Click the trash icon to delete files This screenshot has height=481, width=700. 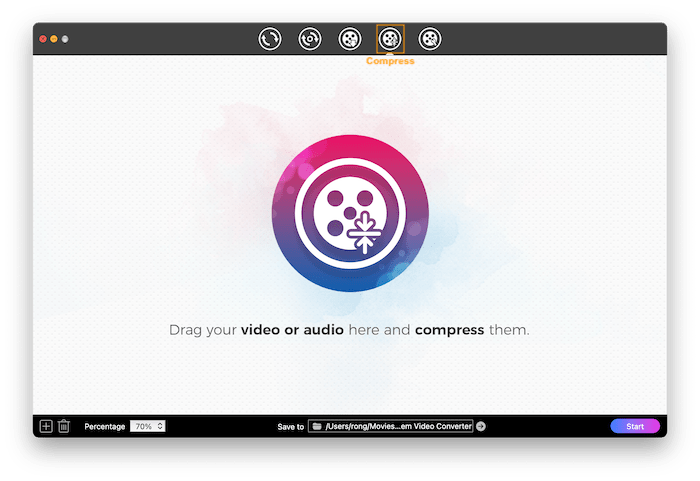pyautogui.click(x=64, y=426)
